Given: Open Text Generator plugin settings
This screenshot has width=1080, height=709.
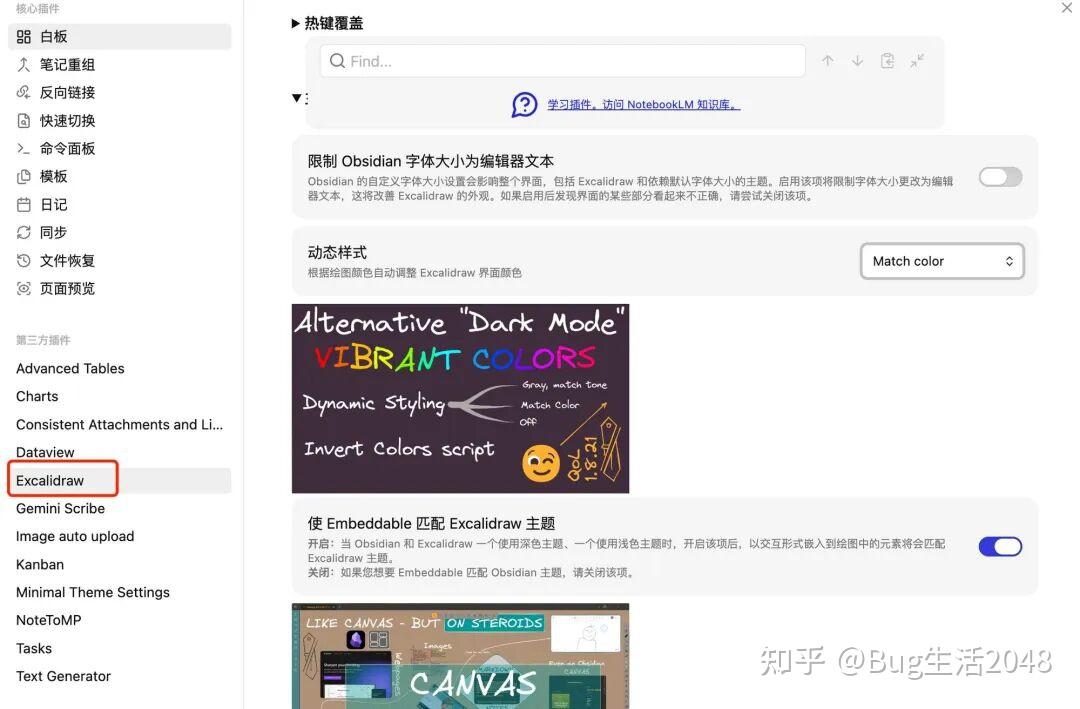Looking at the screenshot, I should click(120, 677).
